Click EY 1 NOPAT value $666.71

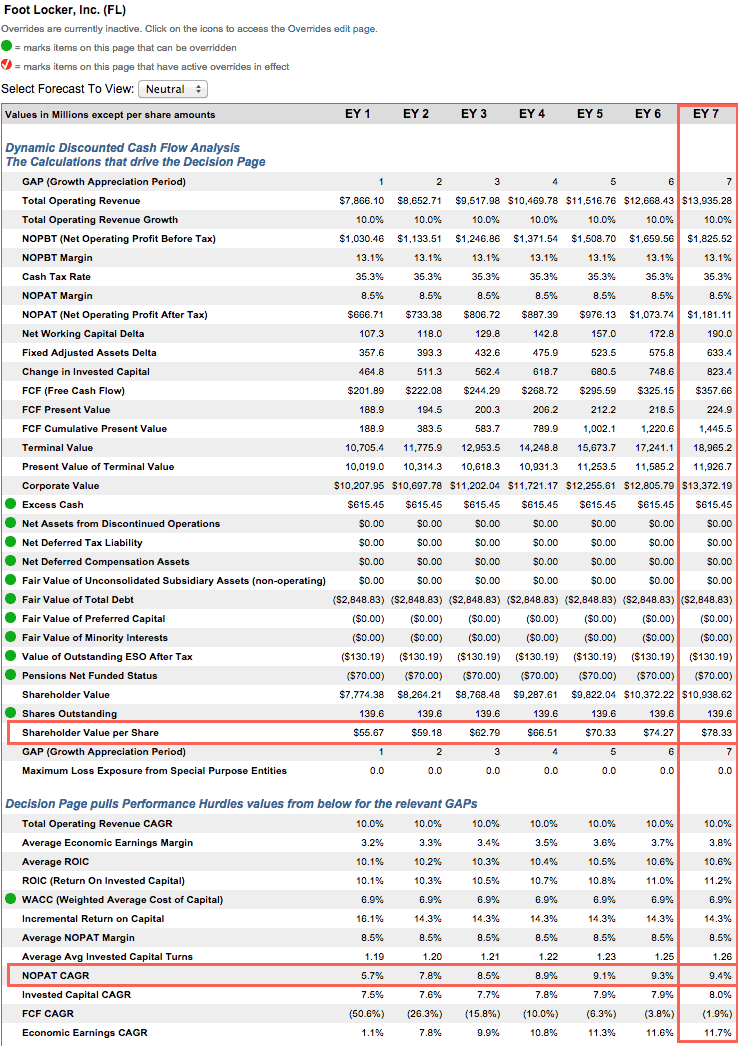point(366,315)
